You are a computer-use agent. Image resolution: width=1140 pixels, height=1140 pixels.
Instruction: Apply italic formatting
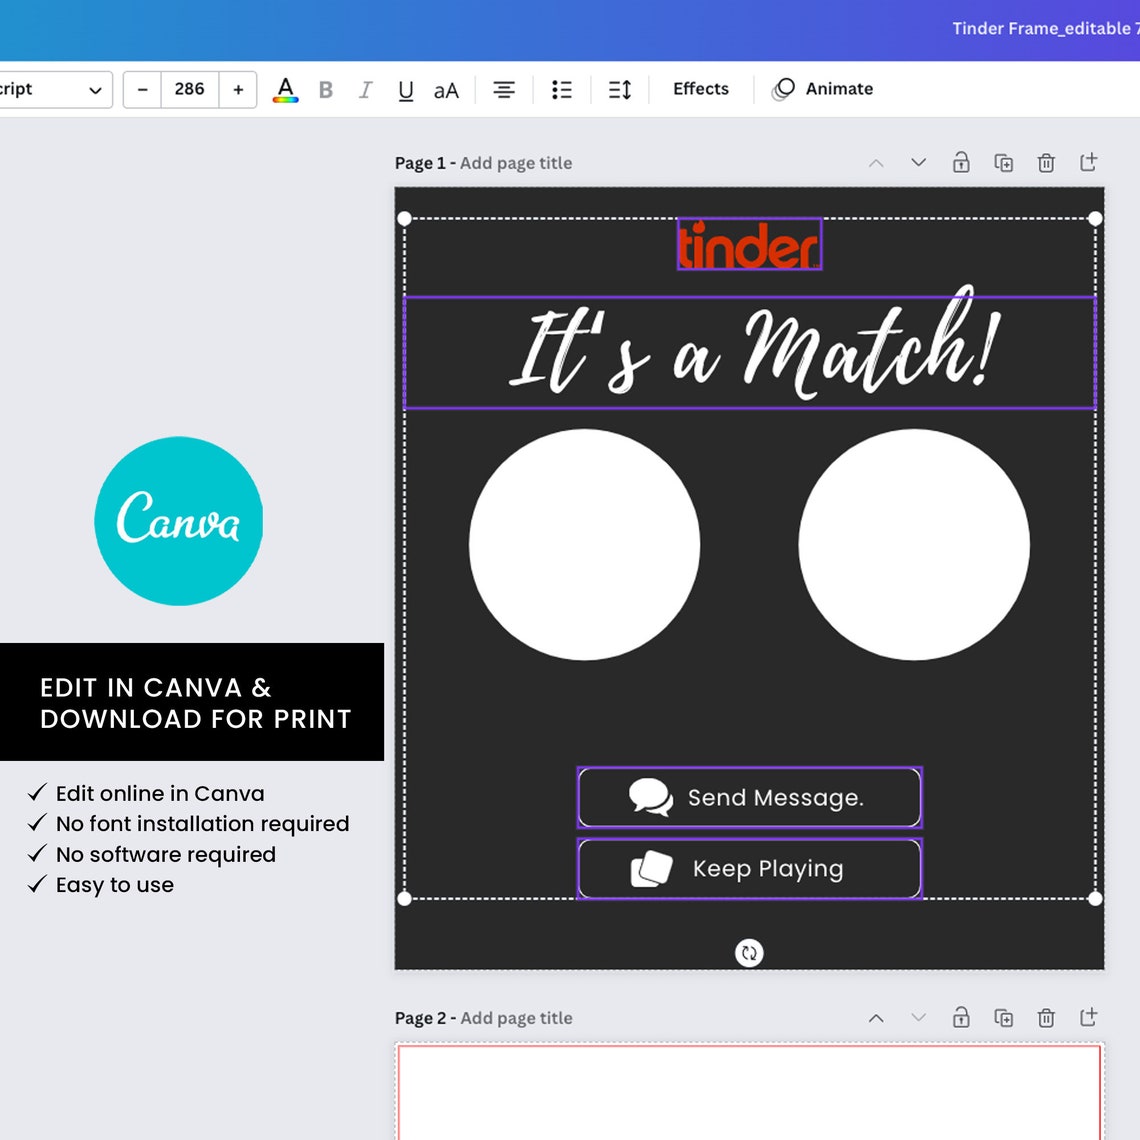(x=365, y=89)
